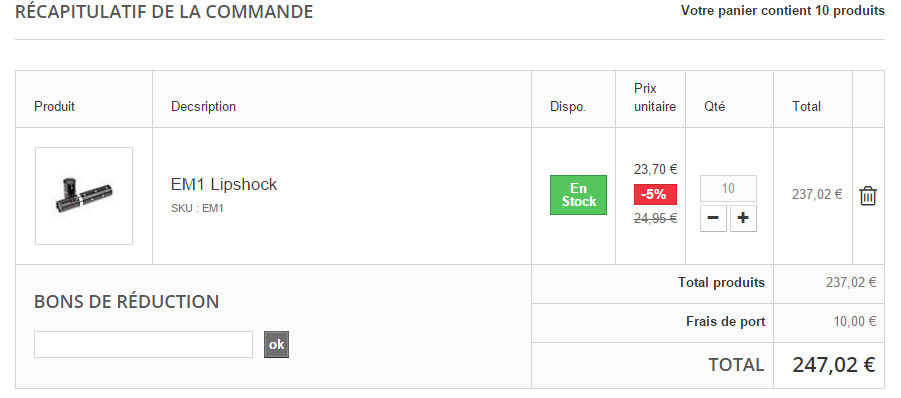Click the Total produits label

click(x=721, y=283)
